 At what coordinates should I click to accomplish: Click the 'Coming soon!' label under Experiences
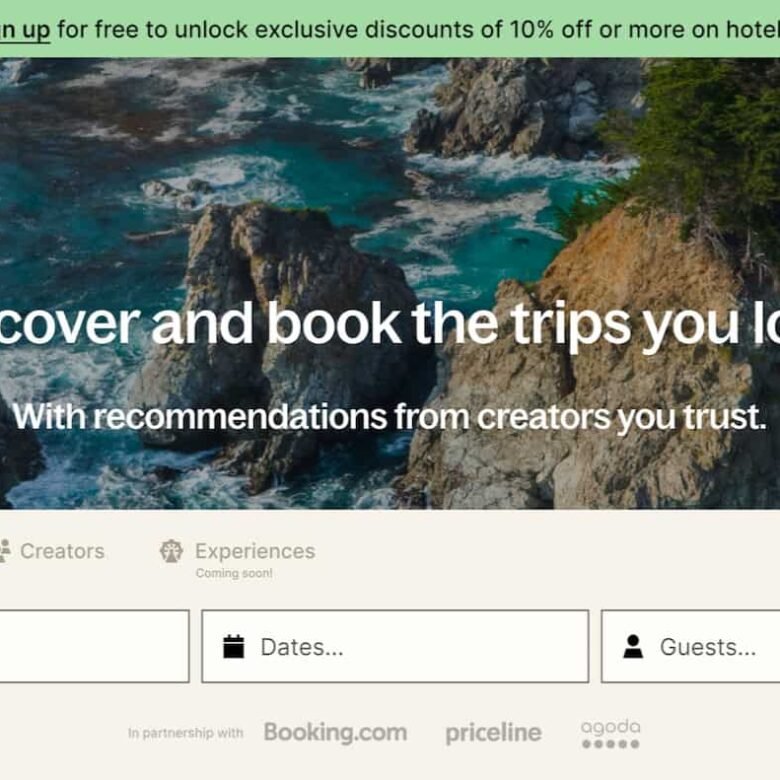coord(234,573)
